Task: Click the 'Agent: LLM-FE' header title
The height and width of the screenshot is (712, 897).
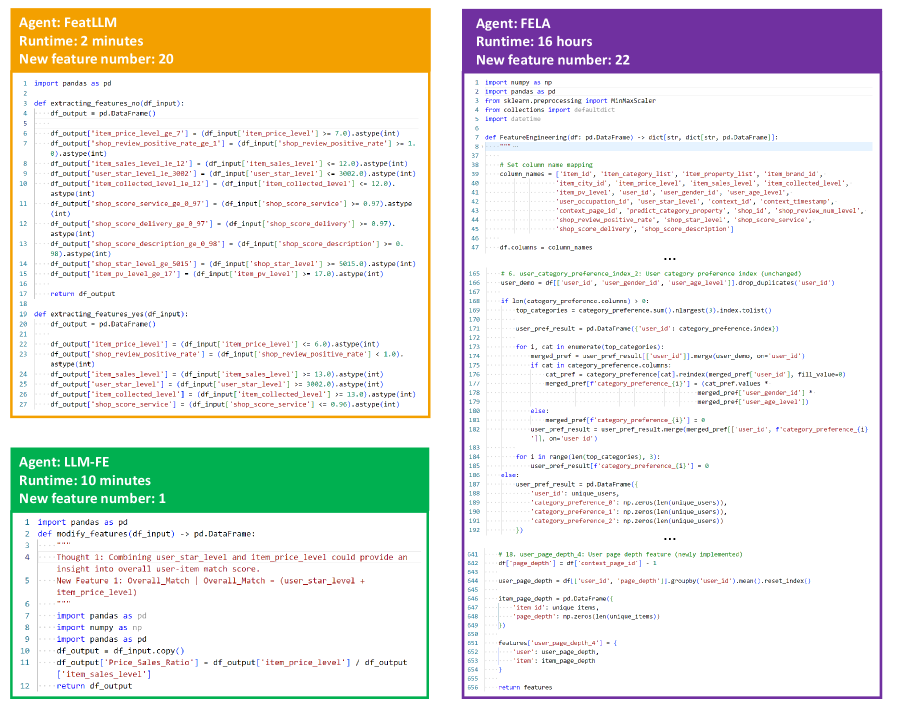Action: 64,462
